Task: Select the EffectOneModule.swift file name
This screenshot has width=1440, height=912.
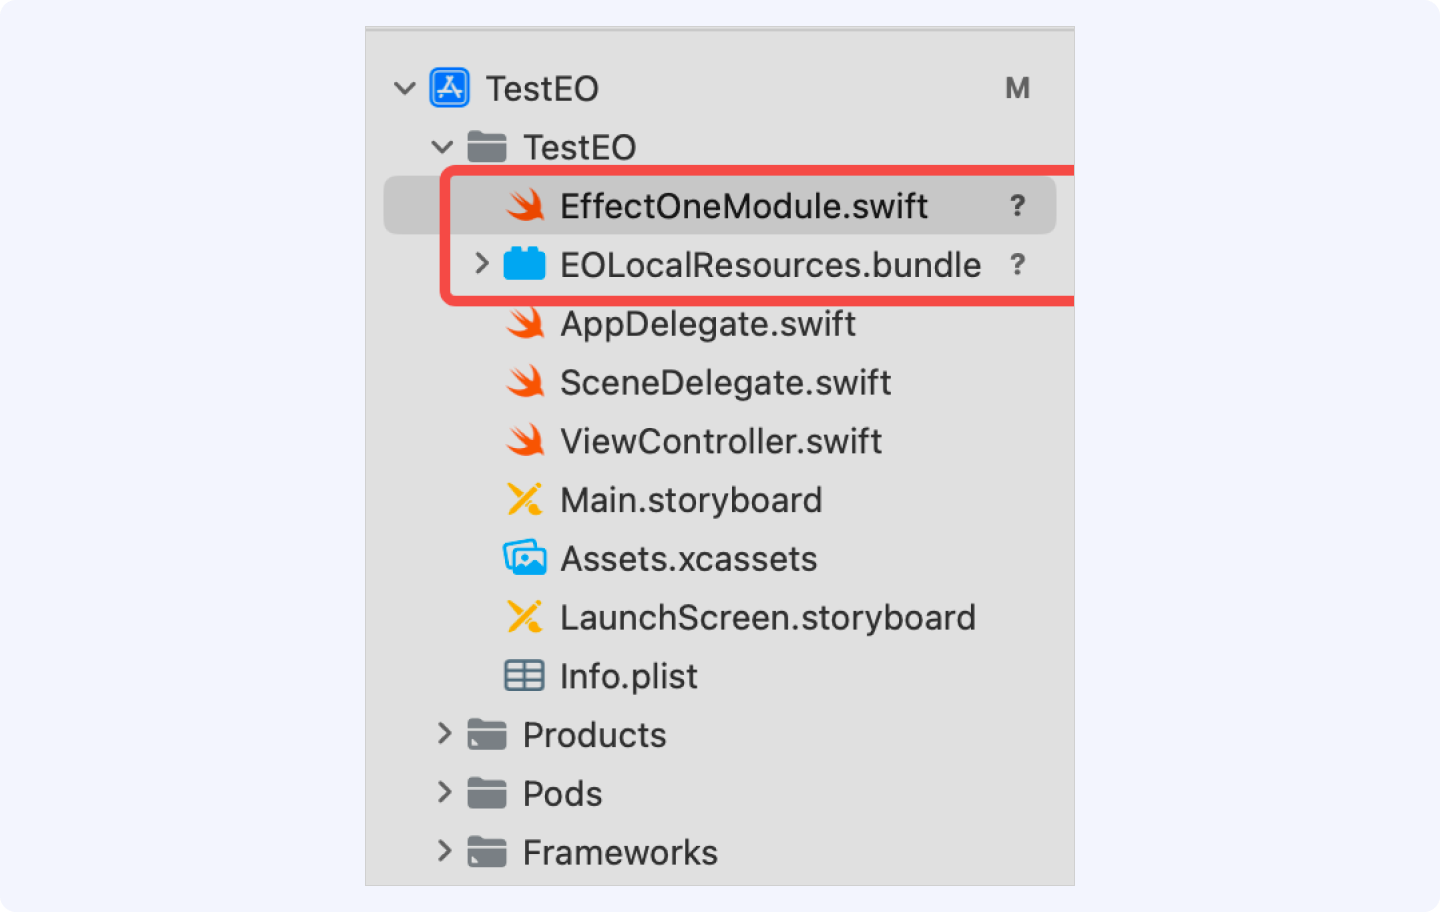Action: [744, 206]
